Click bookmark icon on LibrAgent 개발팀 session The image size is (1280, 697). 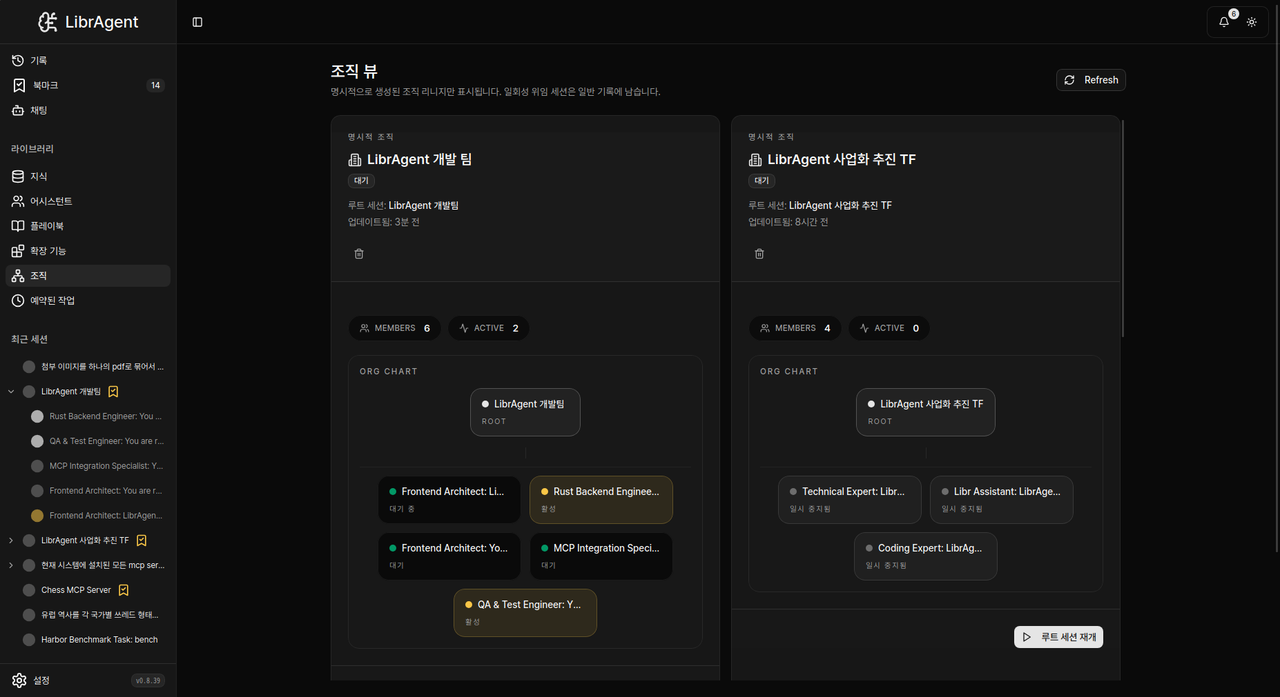(114, 392)
